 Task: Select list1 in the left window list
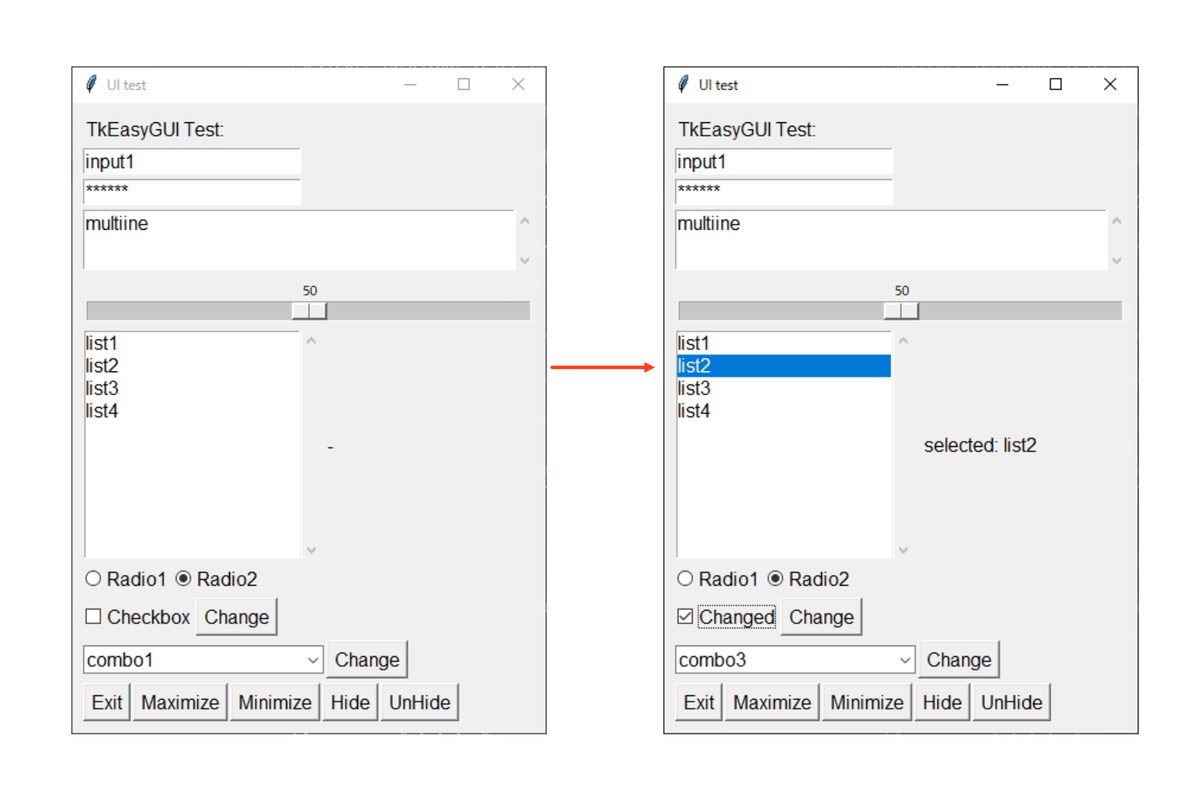click(x=192, y=344)
